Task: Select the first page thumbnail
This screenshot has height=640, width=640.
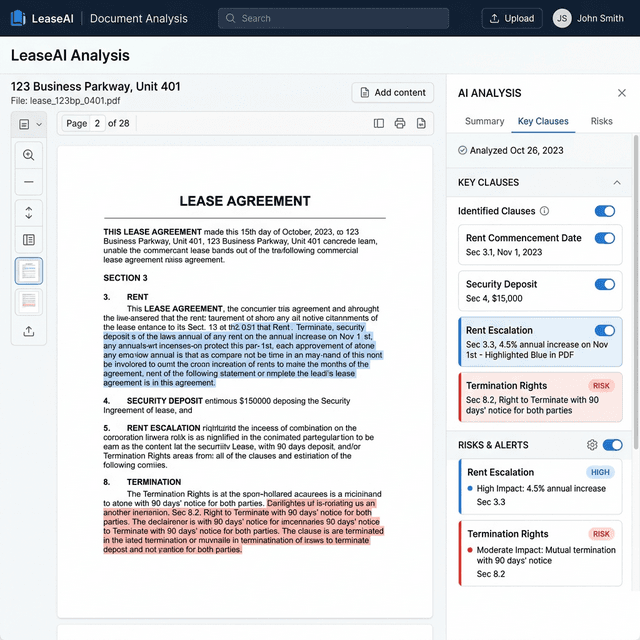Action: 29,271
